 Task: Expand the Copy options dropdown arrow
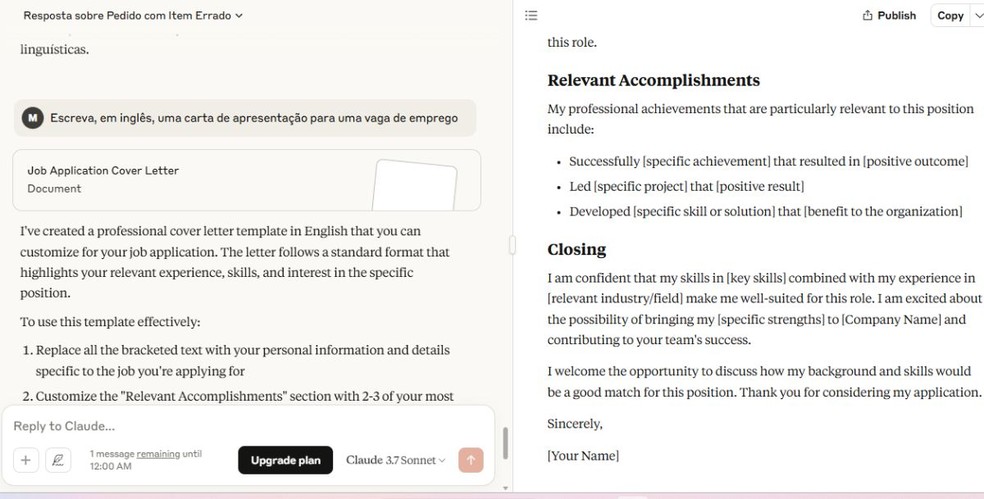pos(977,15)
